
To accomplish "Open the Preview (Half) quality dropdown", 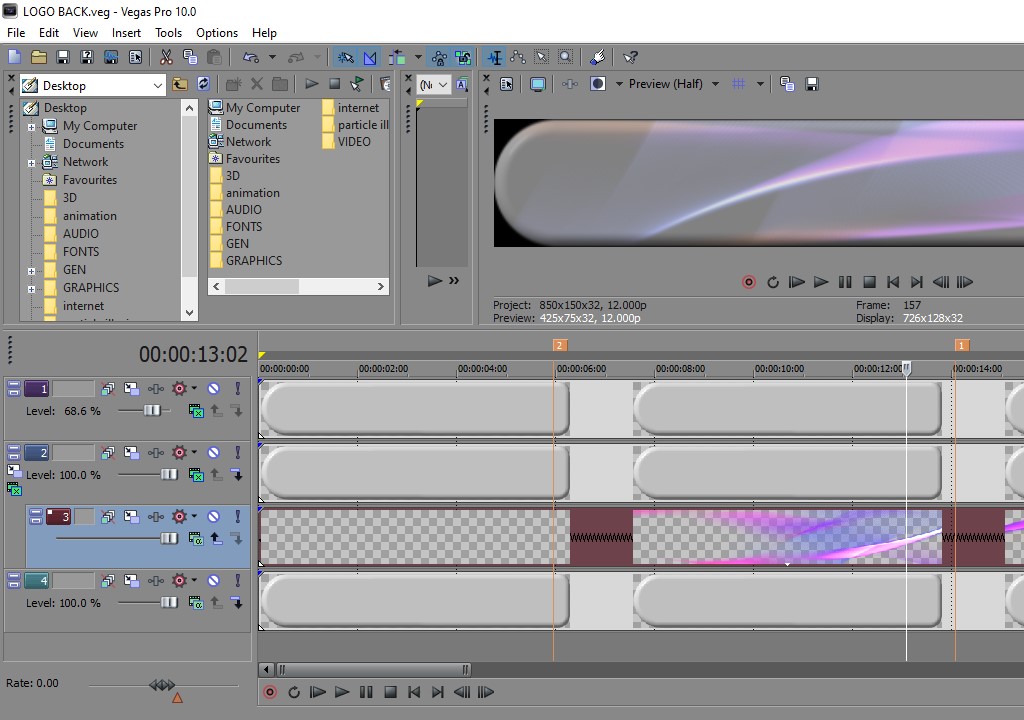I will pyautogui.click(x=715, y=84).
